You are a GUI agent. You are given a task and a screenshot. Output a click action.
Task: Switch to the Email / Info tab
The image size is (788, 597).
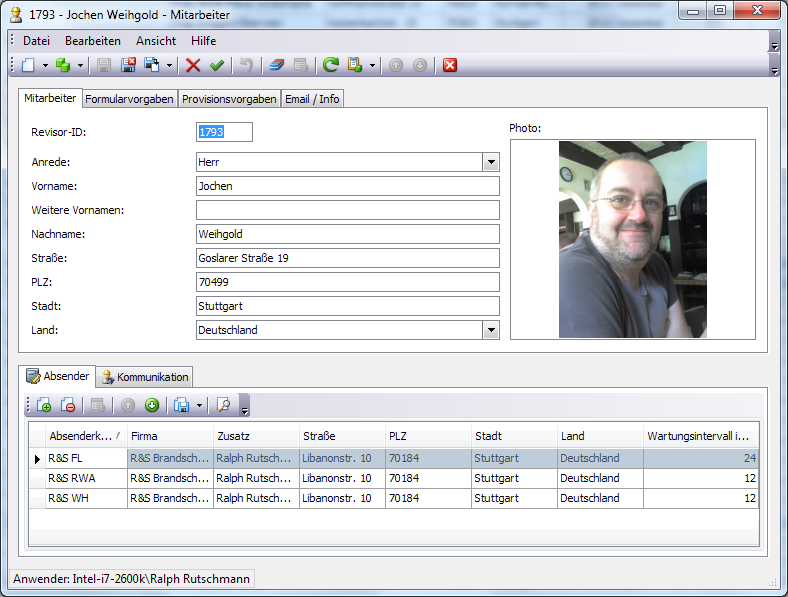312,99
